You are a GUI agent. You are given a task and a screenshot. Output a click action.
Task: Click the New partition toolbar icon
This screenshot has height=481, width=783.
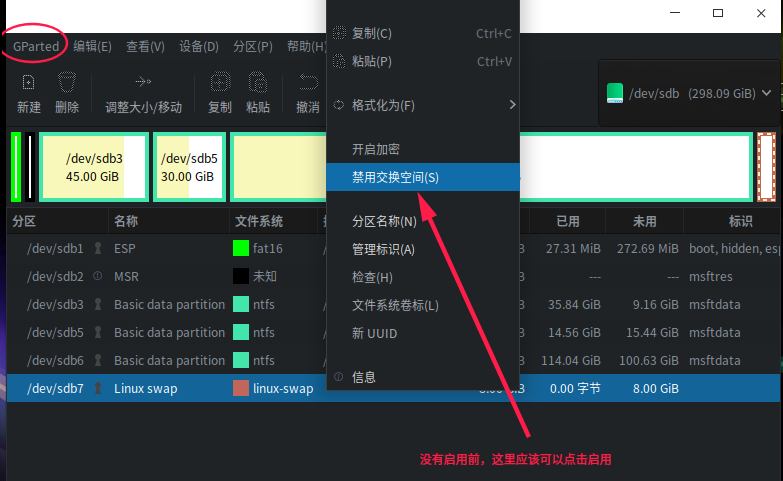28,82
